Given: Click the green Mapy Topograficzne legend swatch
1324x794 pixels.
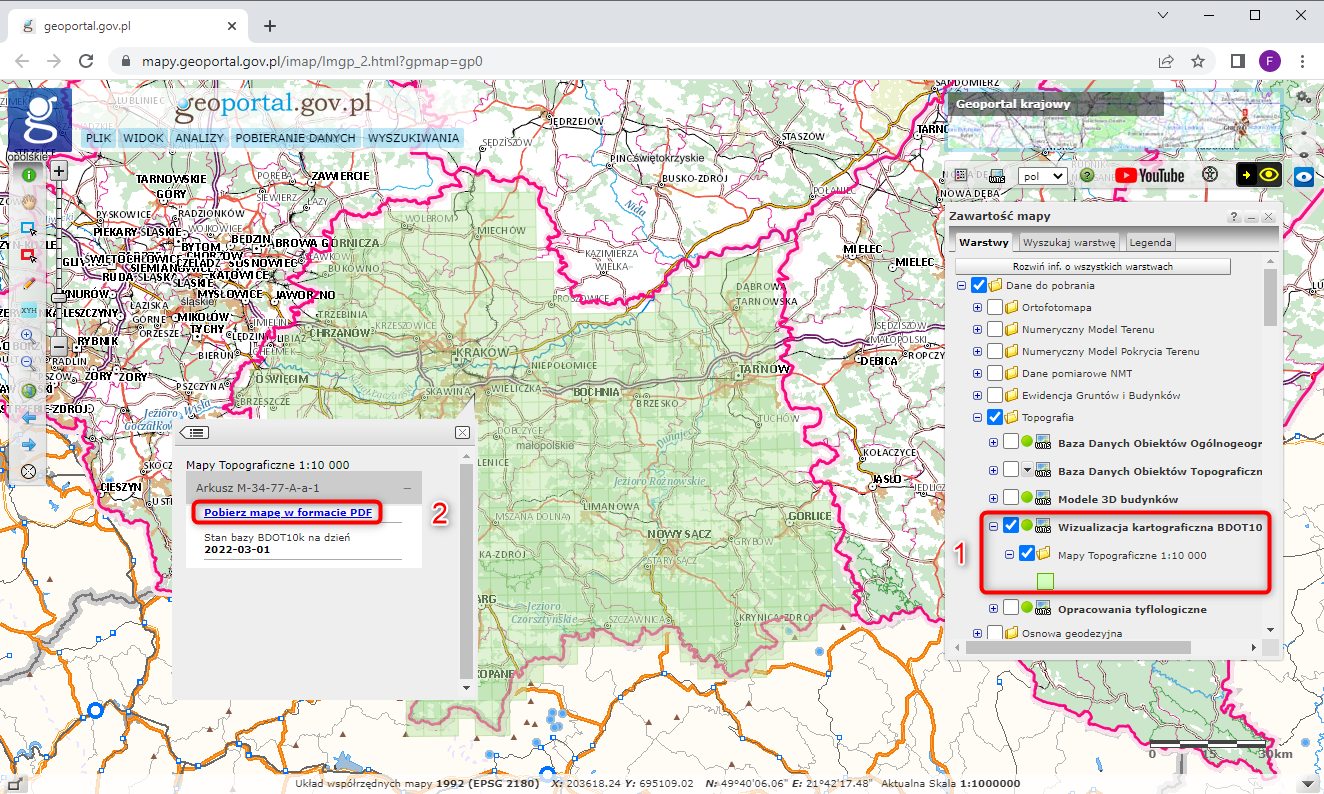Looking at the screenshot, I should point(1046,581).
